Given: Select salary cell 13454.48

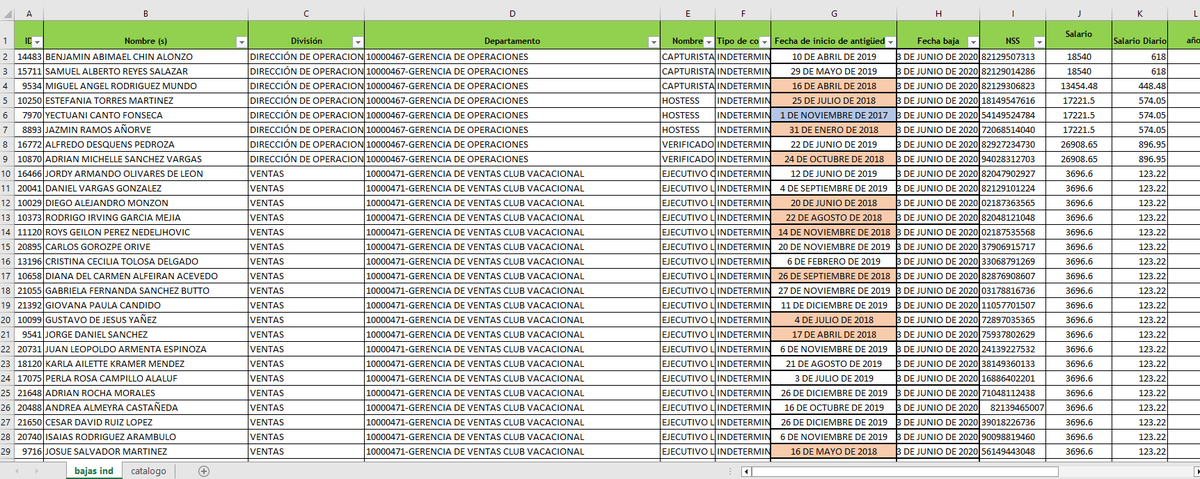Looking at the screenshot, I should 1079,87.
